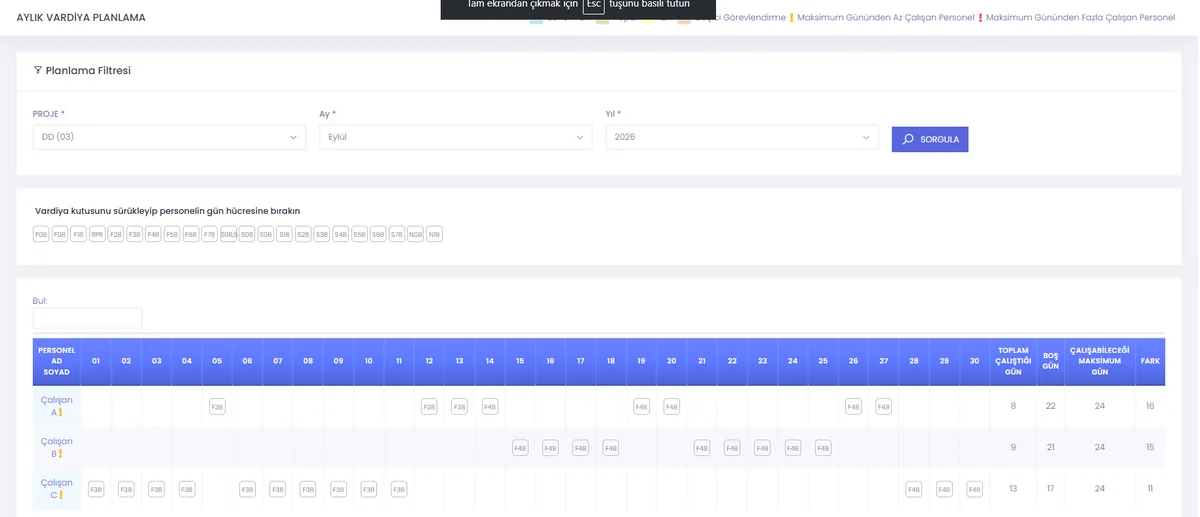The height and width of the screenshot is (517, 1200).
Task: Click the filter icon beside Planlama Filtresi
Action: (38, 70)
